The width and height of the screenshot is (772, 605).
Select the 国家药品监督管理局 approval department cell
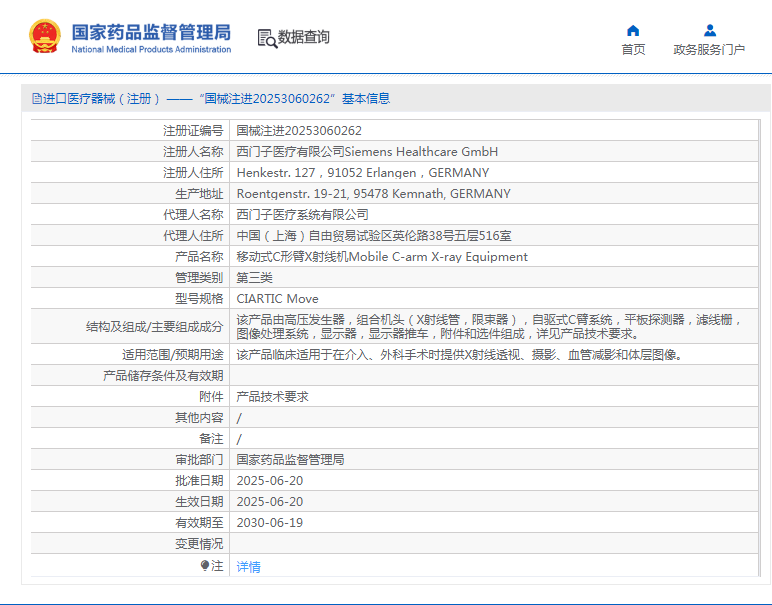tap(494, 460)
